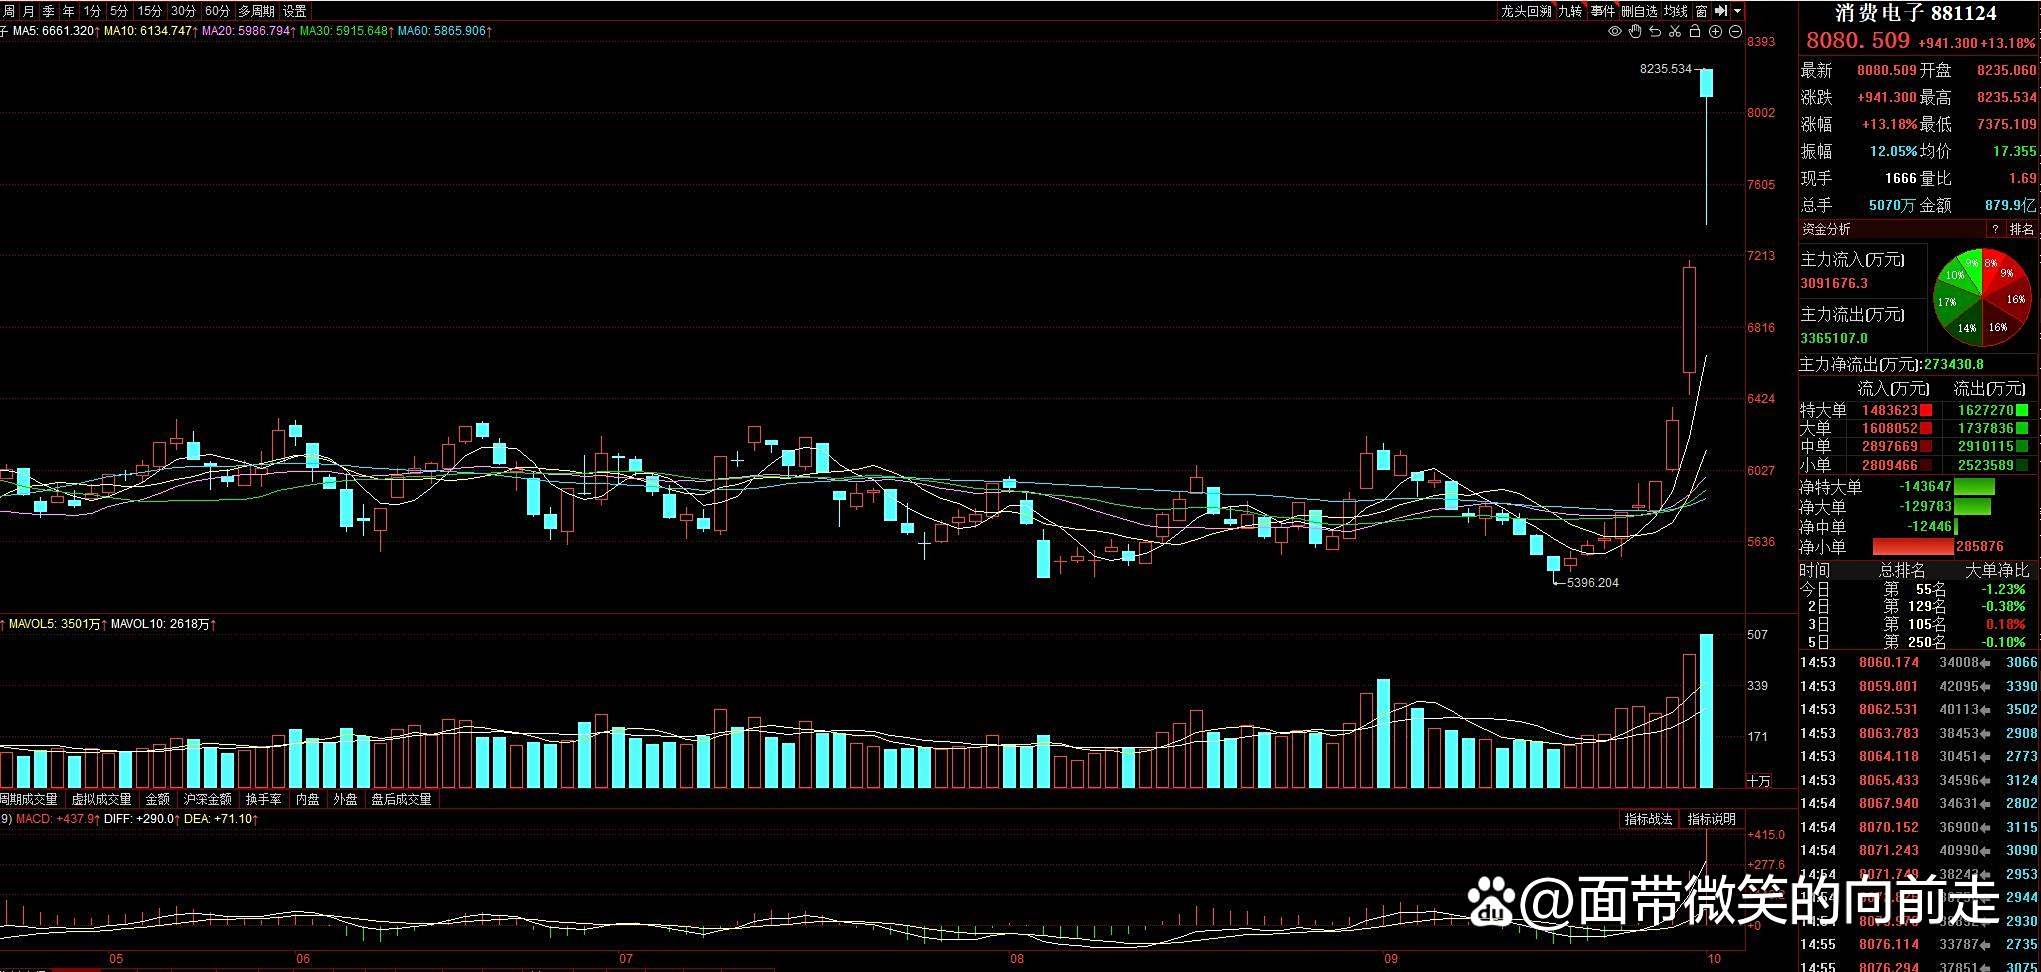
Task: Click the undo arrow icon
Action: pos(1655,32)
